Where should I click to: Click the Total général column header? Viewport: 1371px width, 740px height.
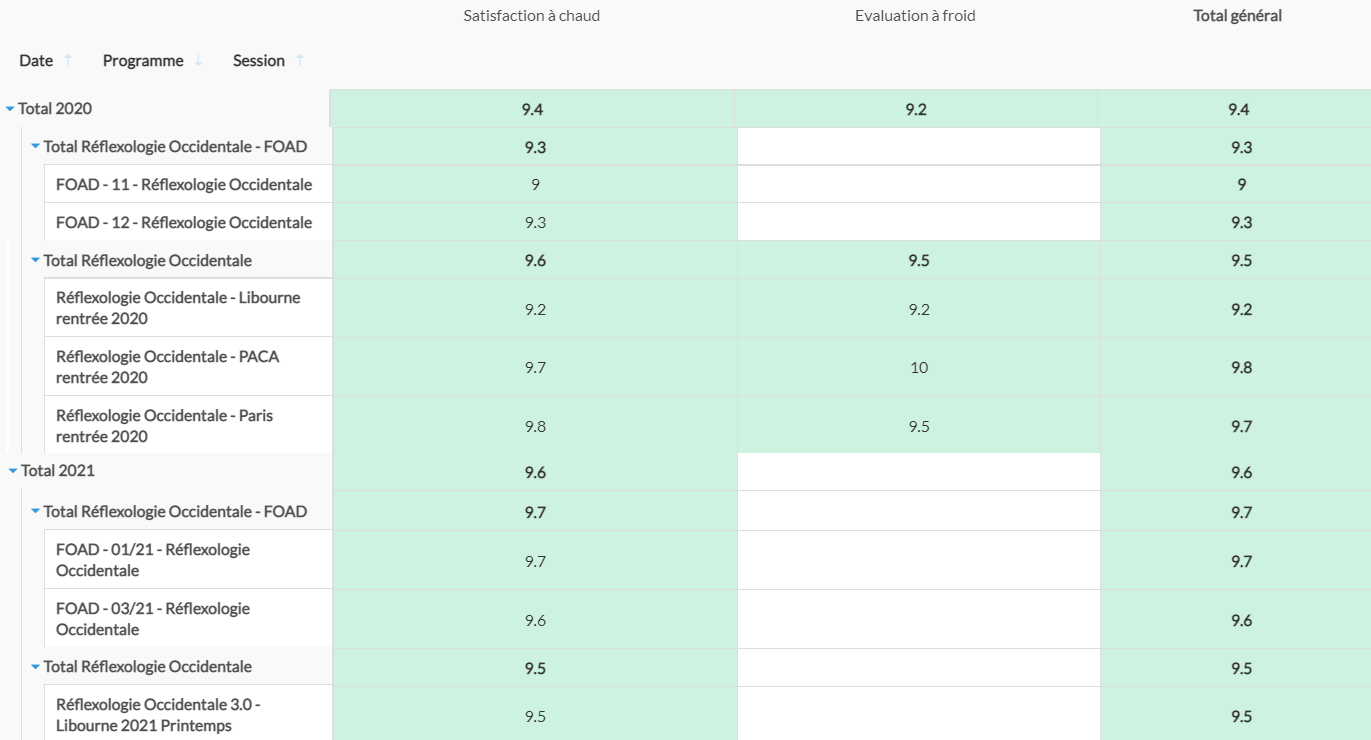[x=1238, y=16]
